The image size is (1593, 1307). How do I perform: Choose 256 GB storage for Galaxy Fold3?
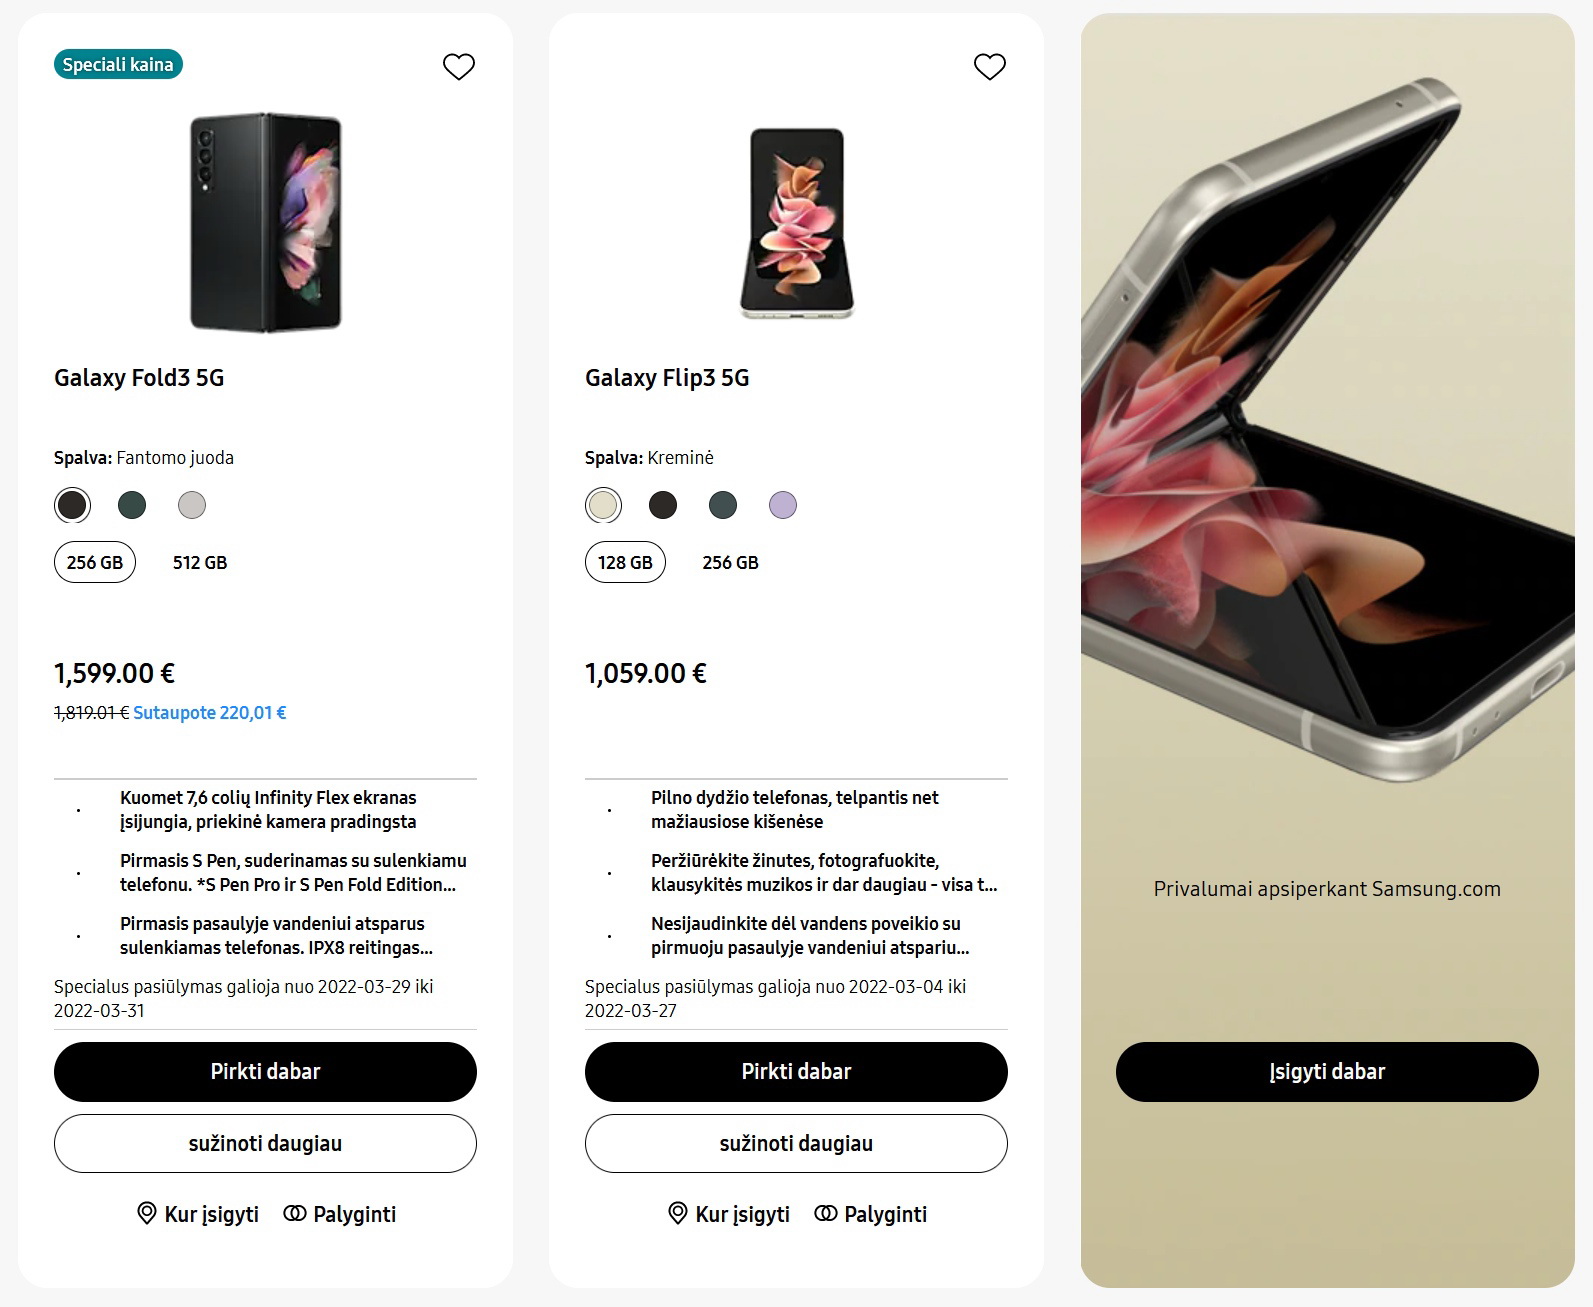pos(95,563)
